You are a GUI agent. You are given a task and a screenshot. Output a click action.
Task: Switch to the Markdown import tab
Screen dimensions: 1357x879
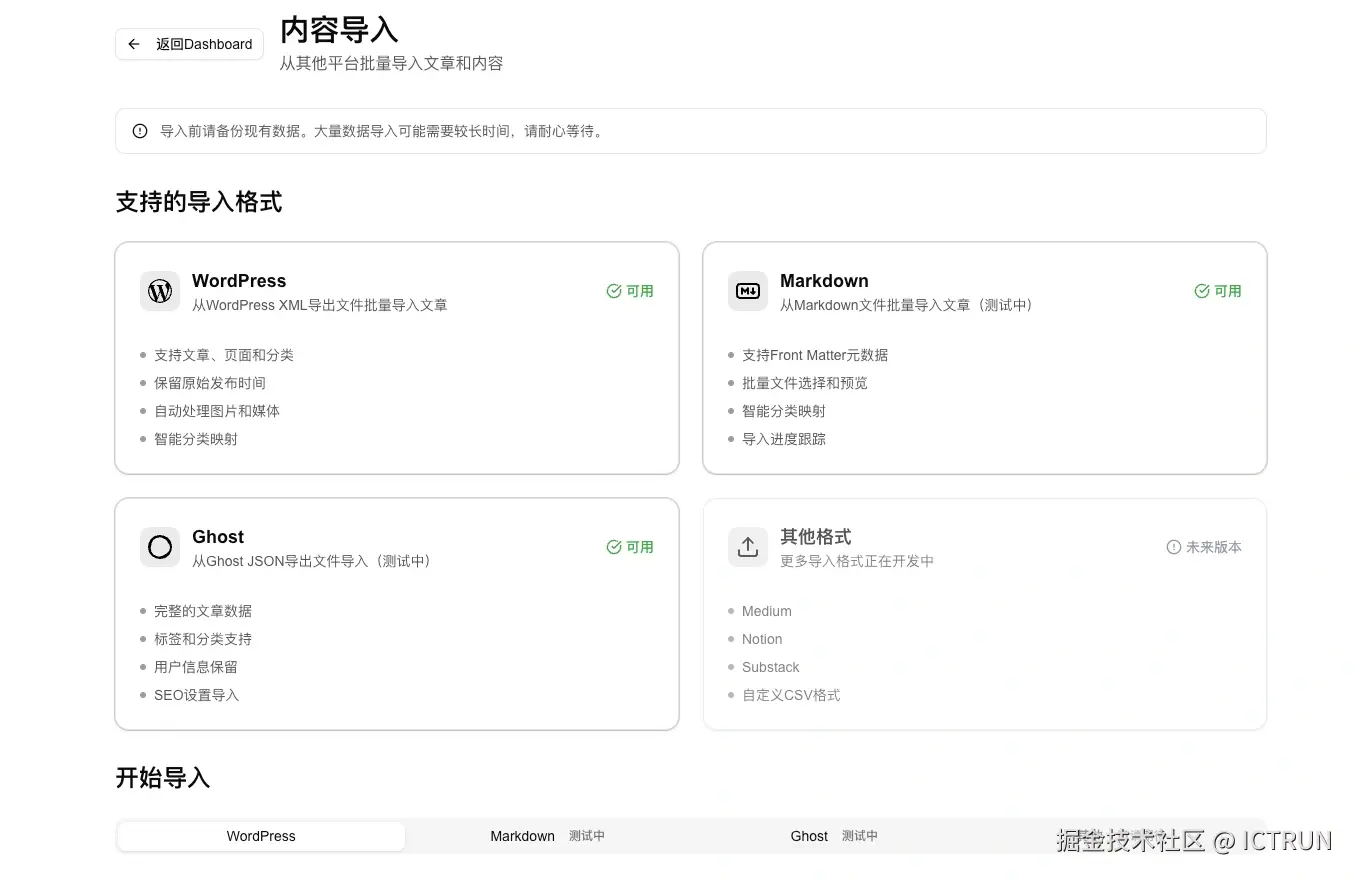(x=547, y=836)
